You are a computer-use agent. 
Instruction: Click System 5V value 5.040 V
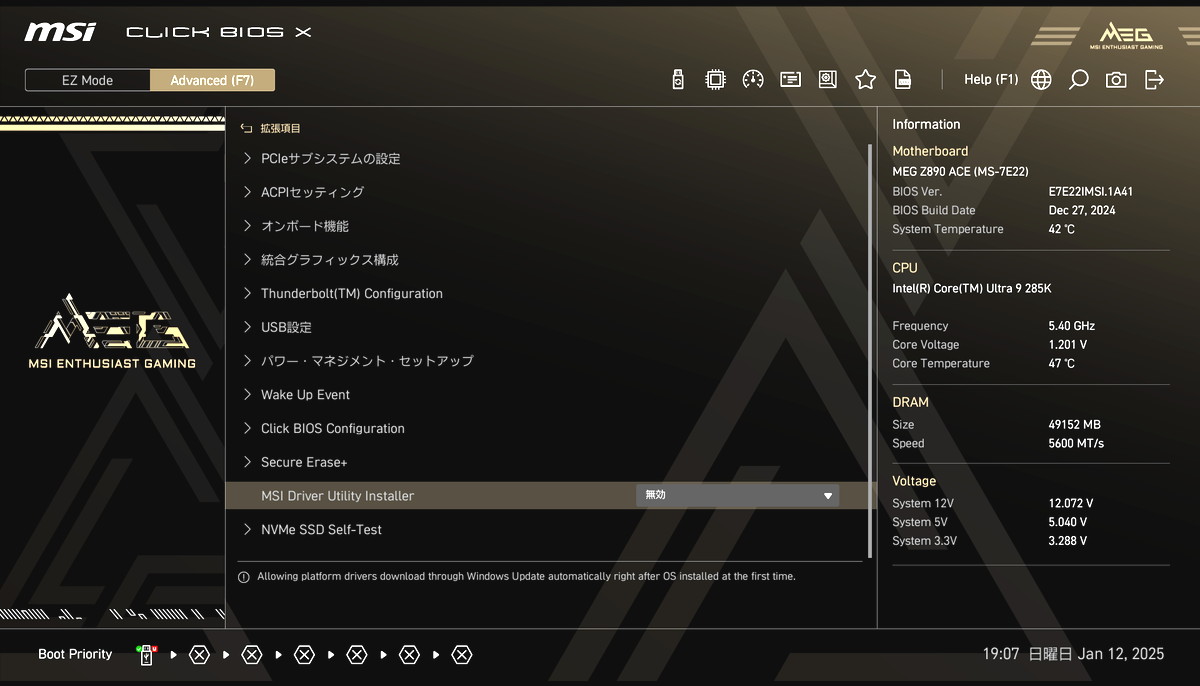click(1067, 522)
